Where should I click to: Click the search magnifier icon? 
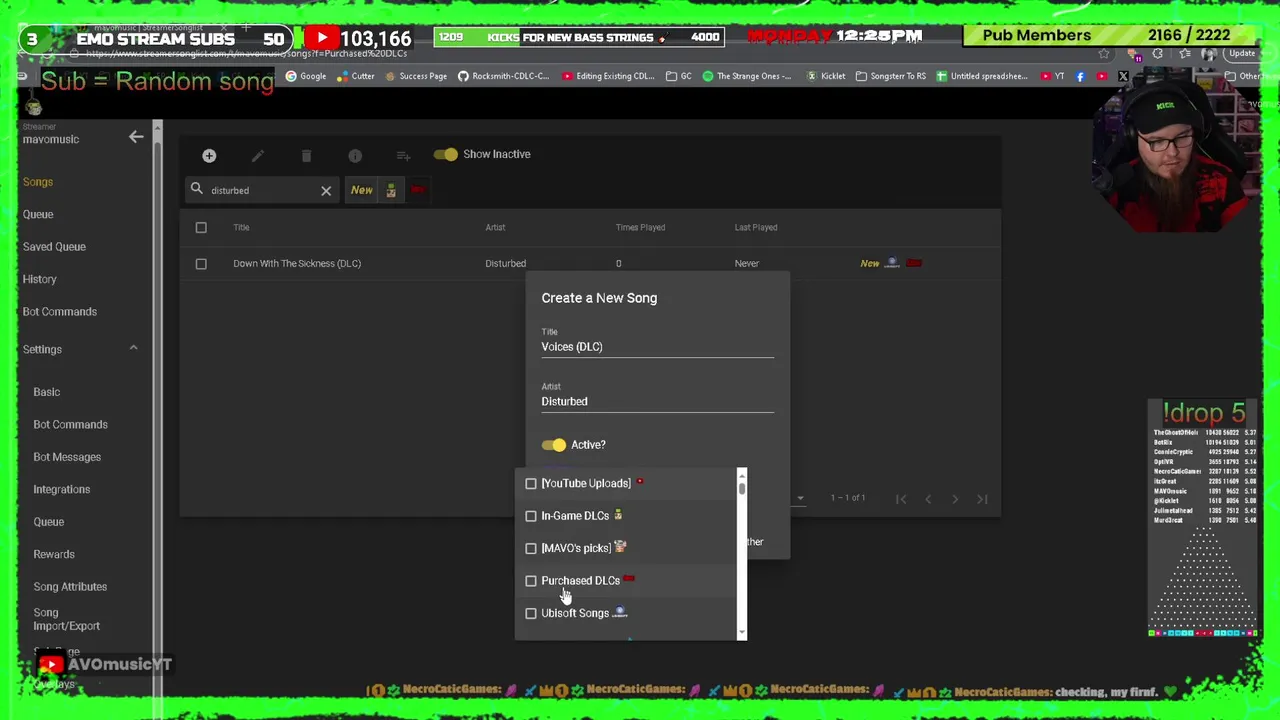(x=197, y=189)
